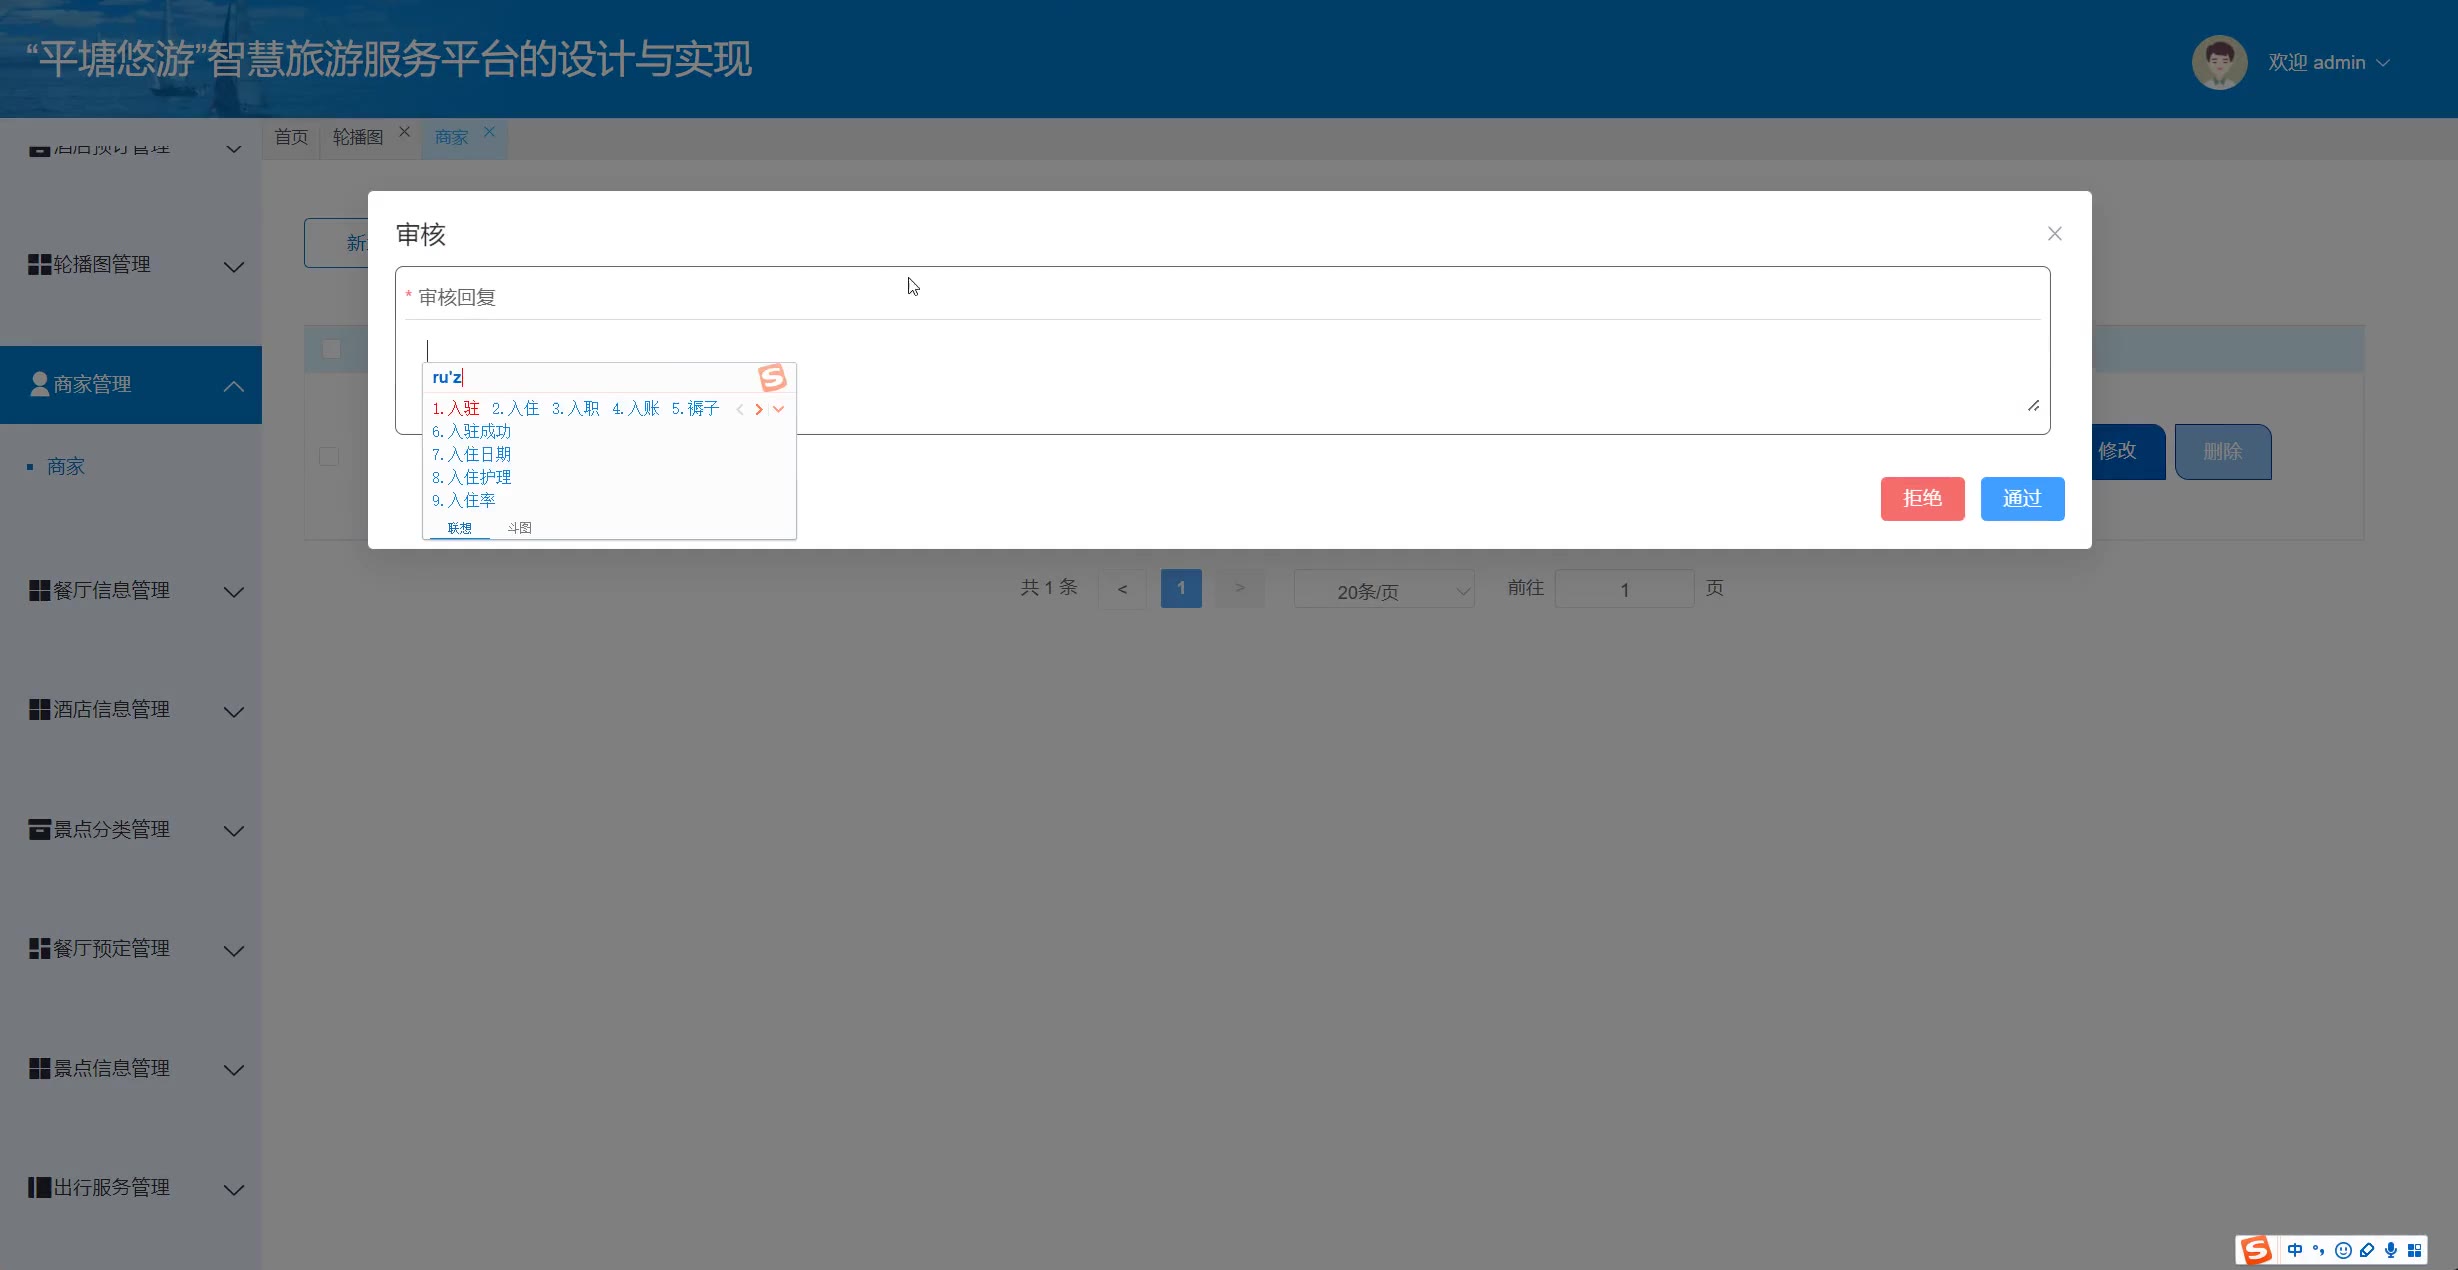Click the skin pen icon in the IME toolbar

pyautogui.click(x=2367, y=1250)
